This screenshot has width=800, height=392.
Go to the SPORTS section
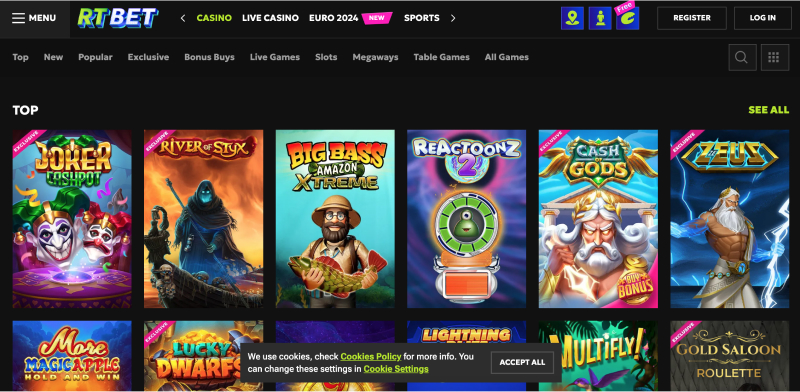point(421,18)
